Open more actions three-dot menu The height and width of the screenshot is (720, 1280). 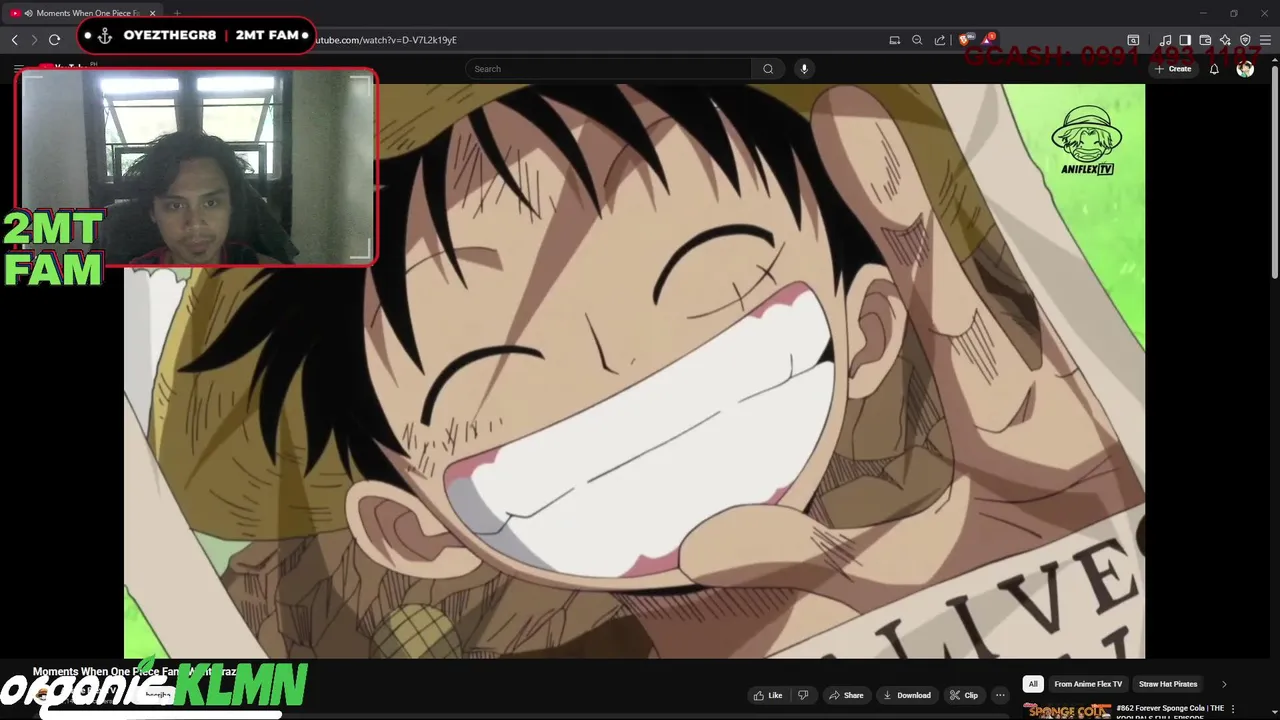tap(1000, 695)
